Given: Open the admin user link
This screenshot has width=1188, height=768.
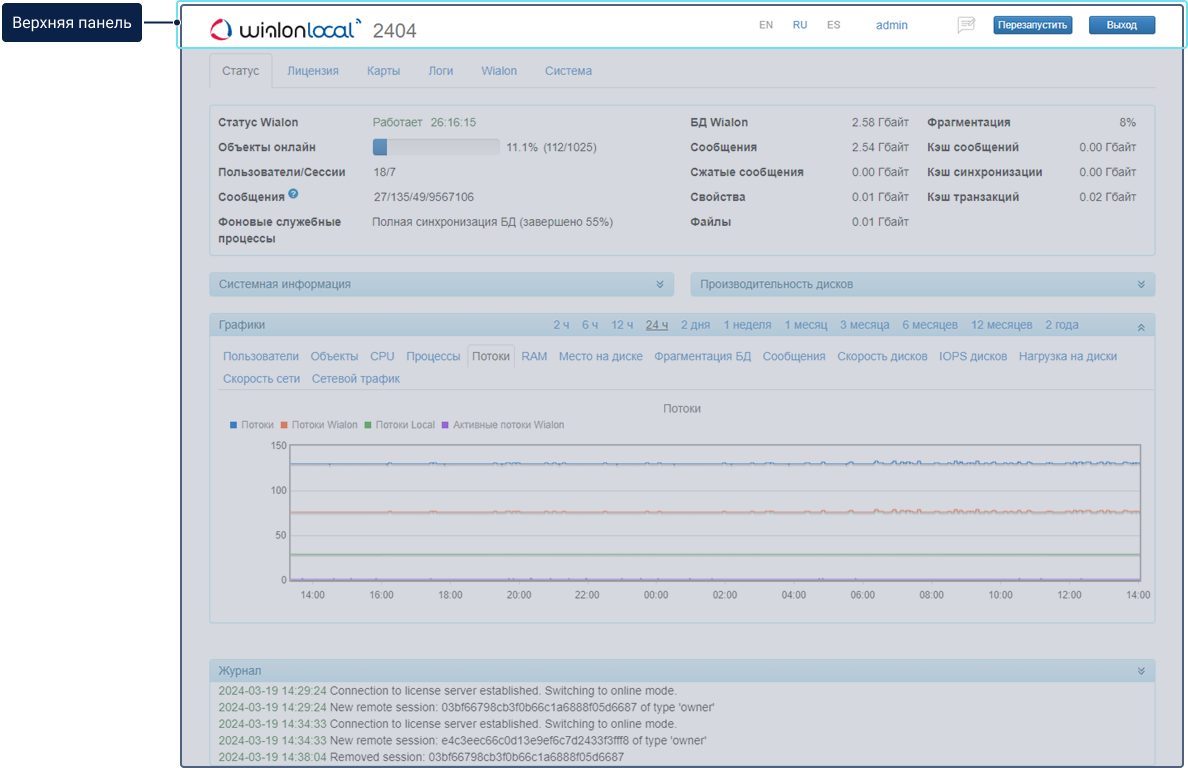Looking at the screenshot, I should coord(891,25).
